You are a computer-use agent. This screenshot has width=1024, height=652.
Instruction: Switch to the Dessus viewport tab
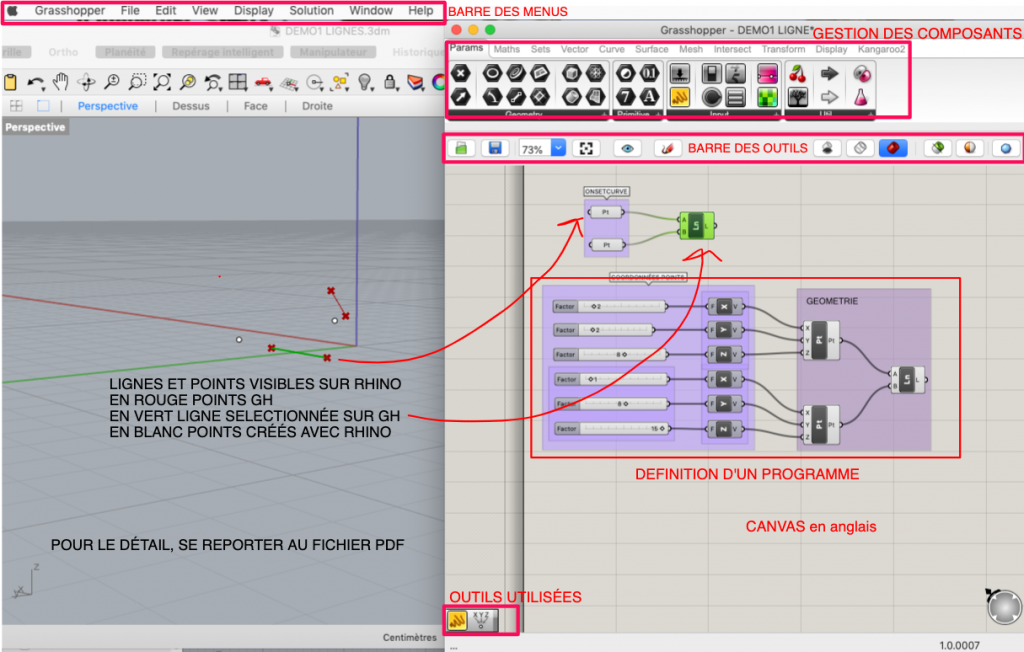point(191,106)
